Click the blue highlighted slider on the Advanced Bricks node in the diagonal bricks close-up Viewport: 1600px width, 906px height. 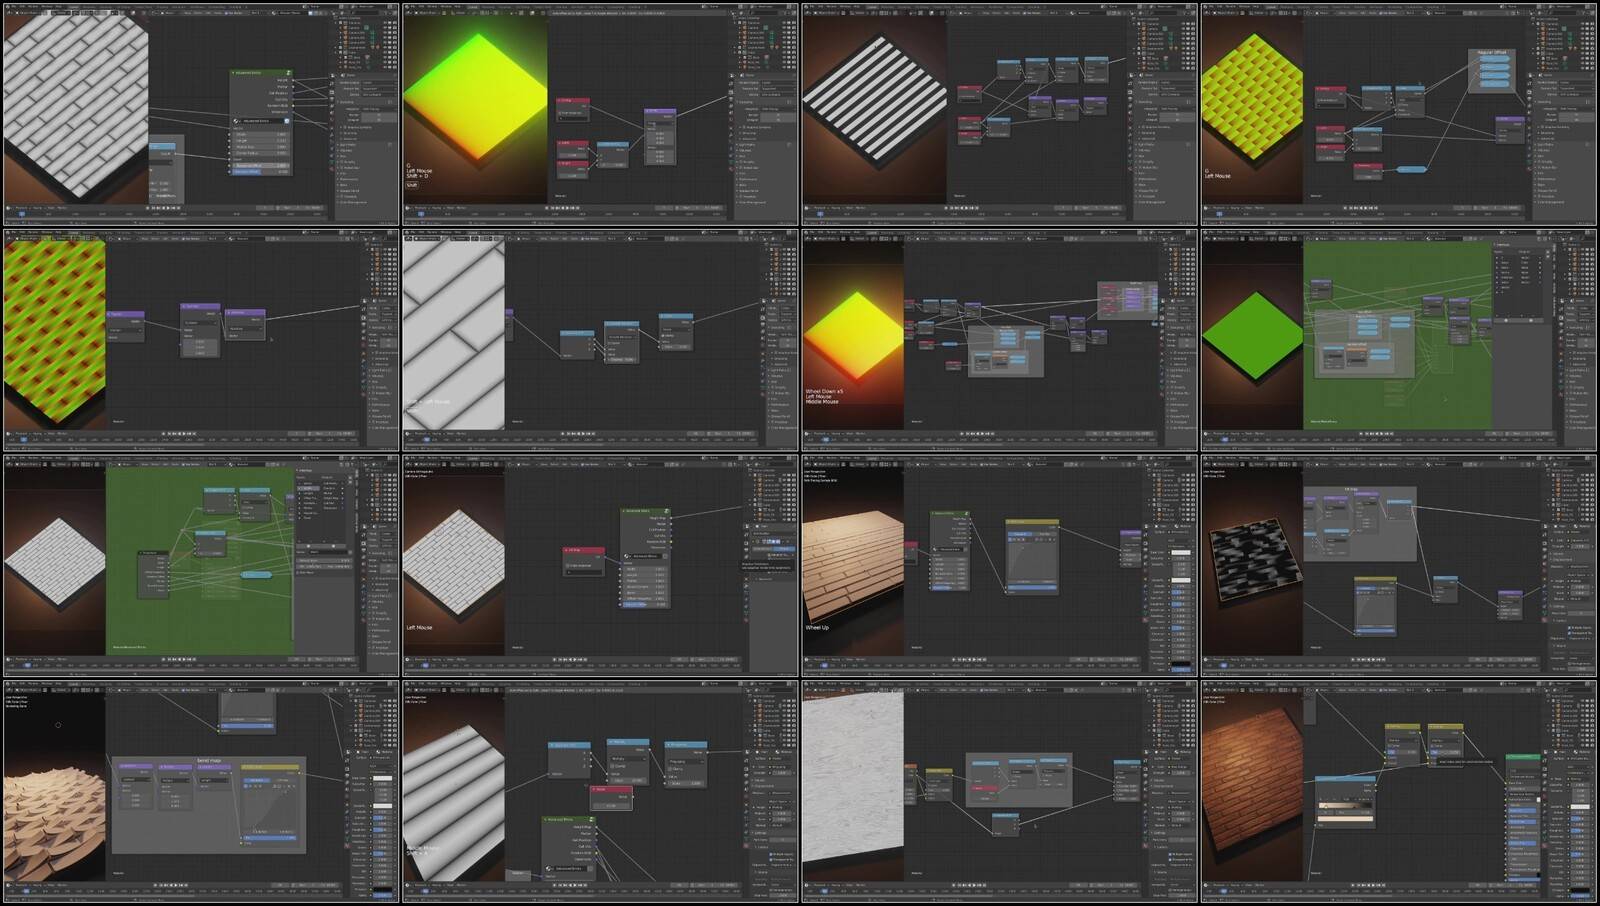[261, 171]
